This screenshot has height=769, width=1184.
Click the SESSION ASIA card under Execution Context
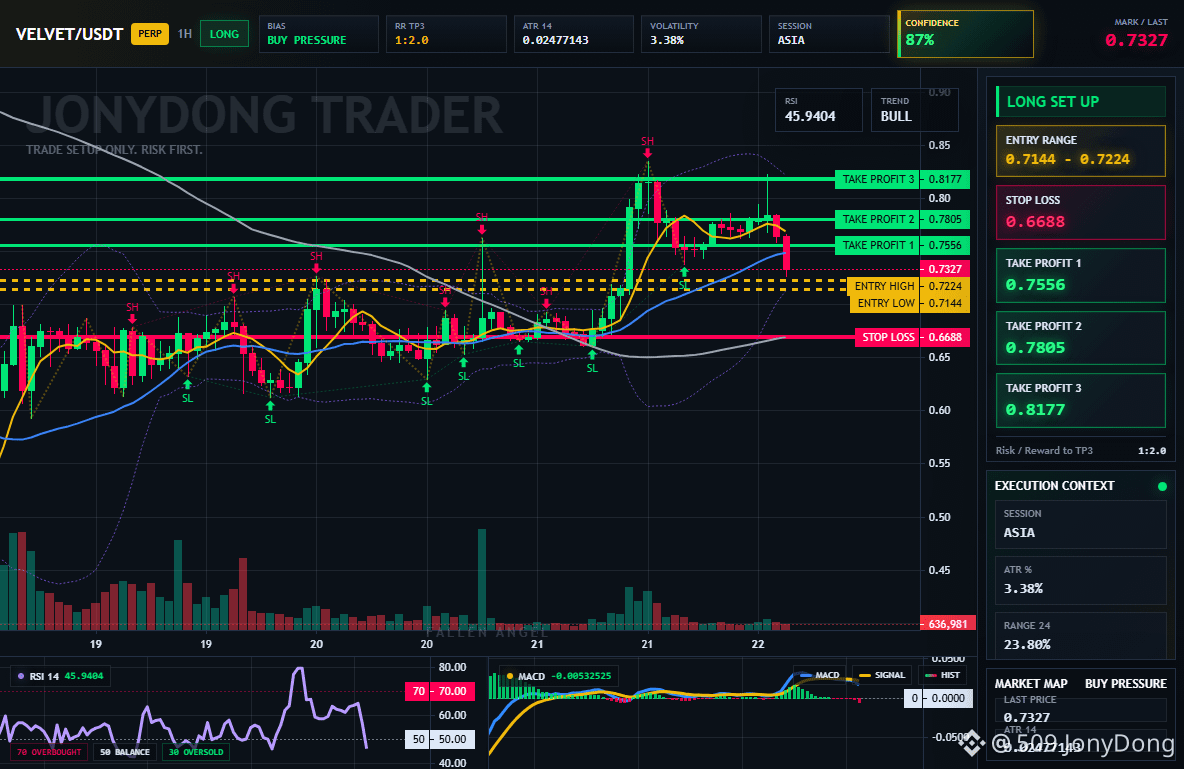pos(1081,524)
